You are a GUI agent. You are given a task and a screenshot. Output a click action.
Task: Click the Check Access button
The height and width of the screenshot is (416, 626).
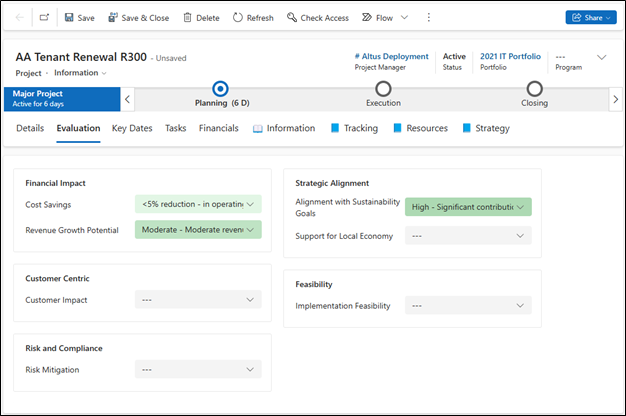click(x=317, y=17)
